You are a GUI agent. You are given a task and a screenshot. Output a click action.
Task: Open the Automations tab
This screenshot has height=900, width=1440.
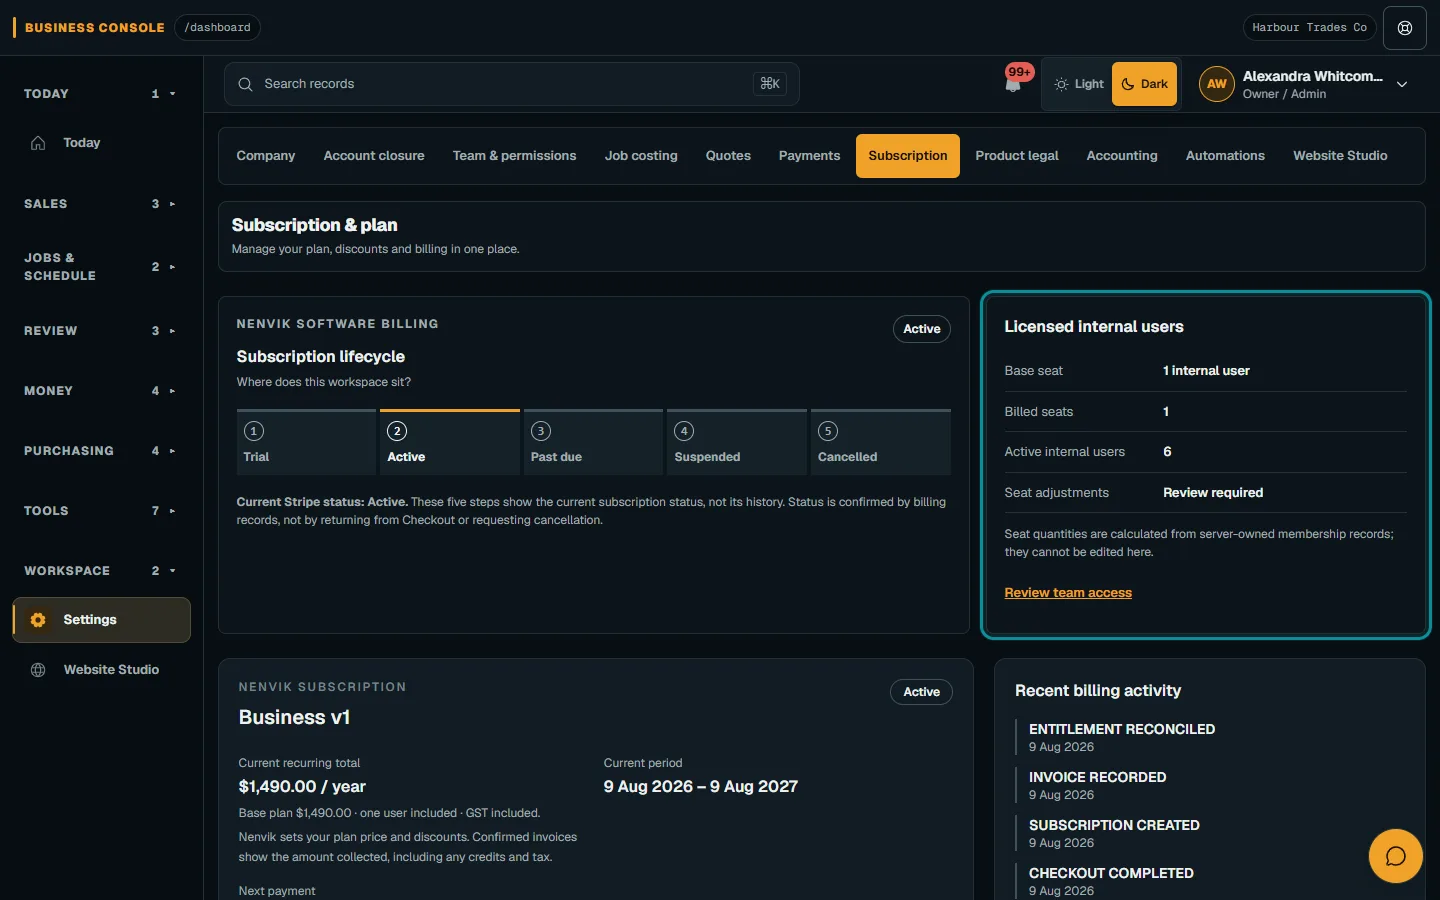(x=1225, y=156)
